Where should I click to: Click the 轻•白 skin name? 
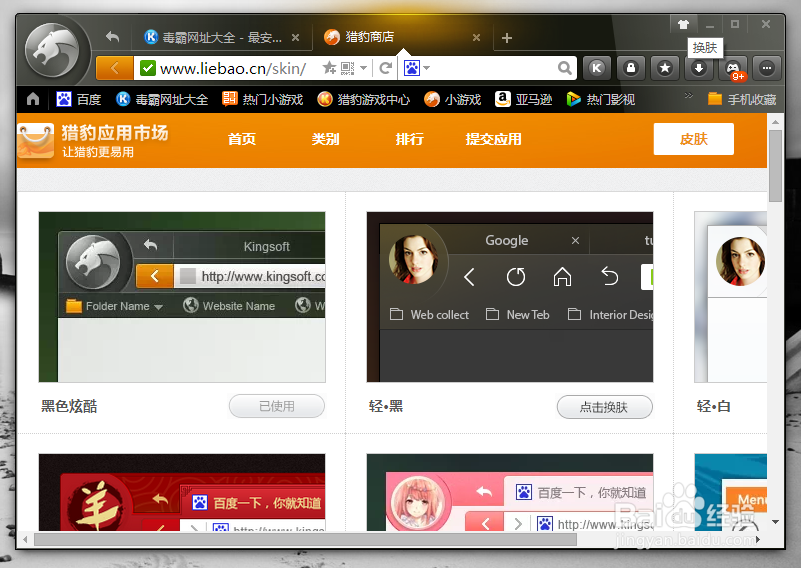click(x=714, y=407)
